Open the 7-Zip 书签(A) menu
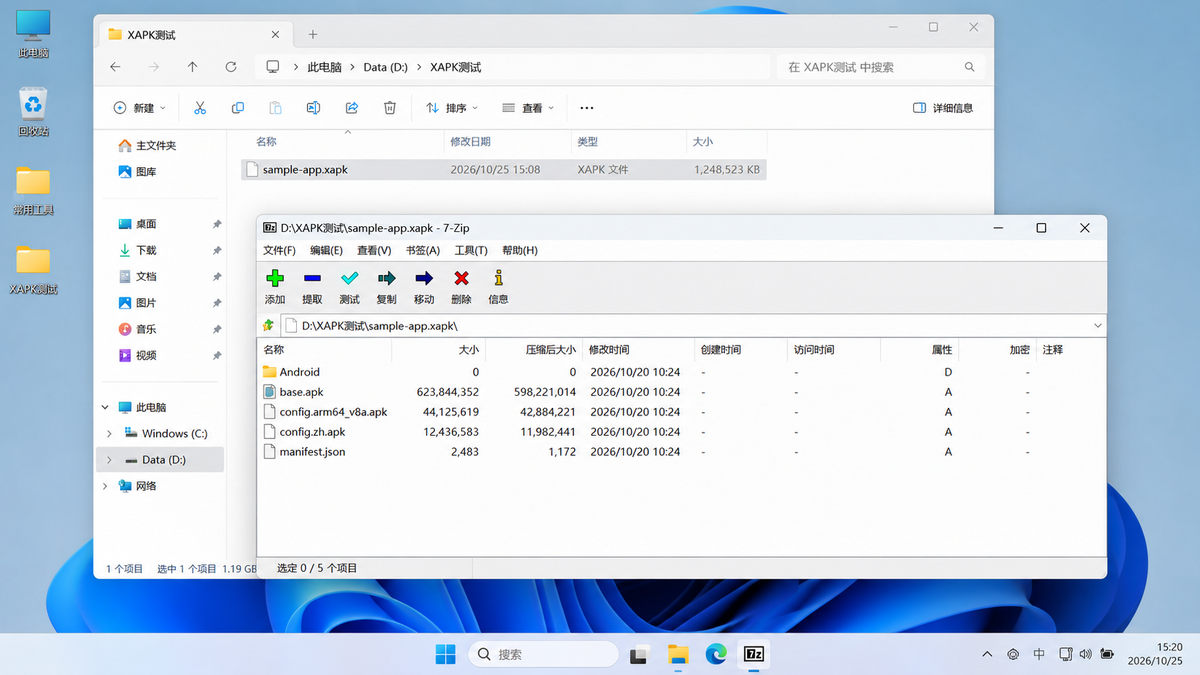The image size is (1200, 675). 422,250
